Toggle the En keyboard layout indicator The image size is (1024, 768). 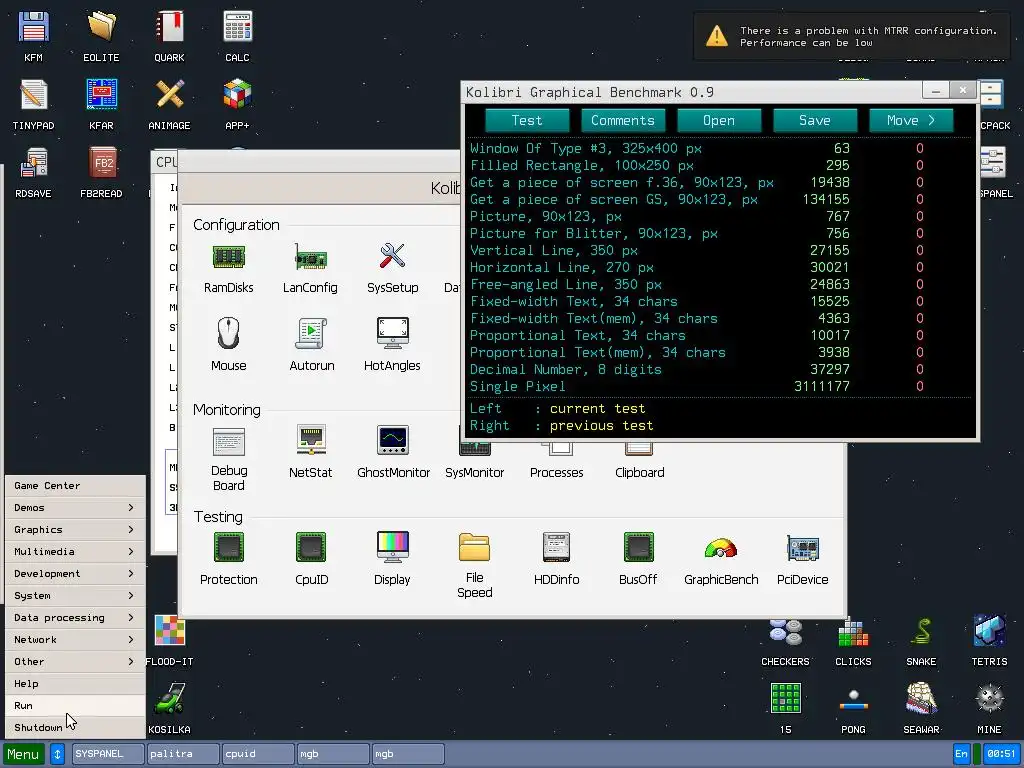tap(961, 754)
